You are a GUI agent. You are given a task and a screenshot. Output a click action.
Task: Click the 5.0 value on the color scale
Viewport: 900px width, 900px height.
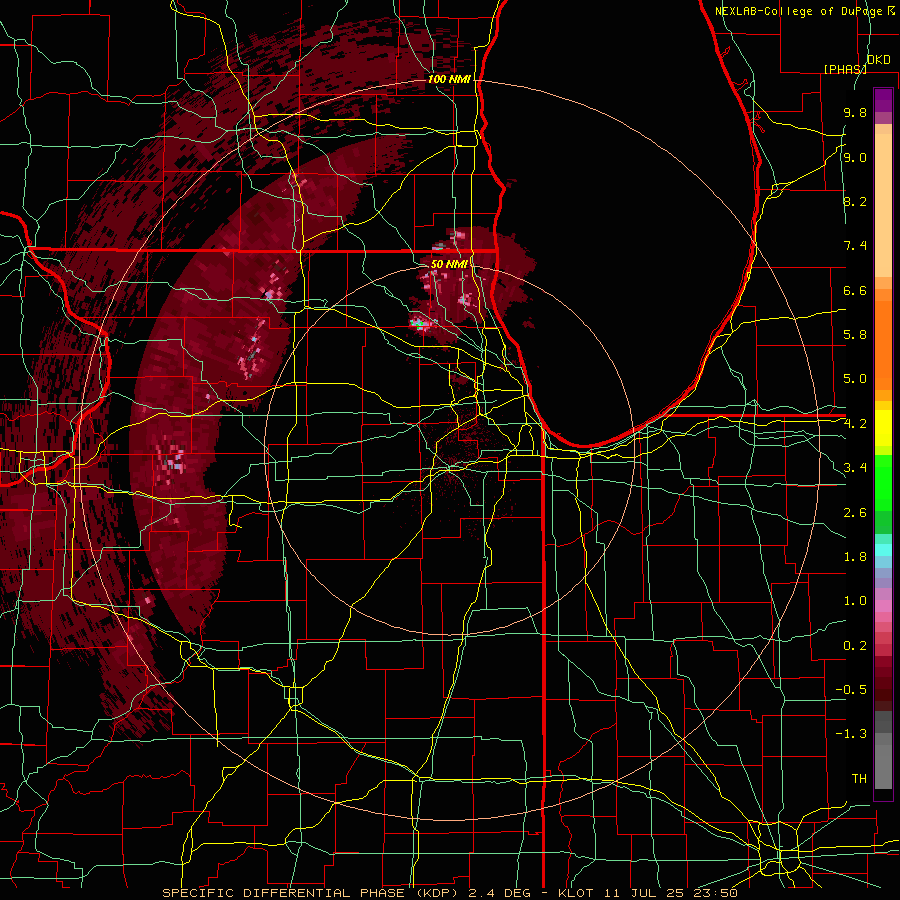pyautogui.click(x=855, y=379)
